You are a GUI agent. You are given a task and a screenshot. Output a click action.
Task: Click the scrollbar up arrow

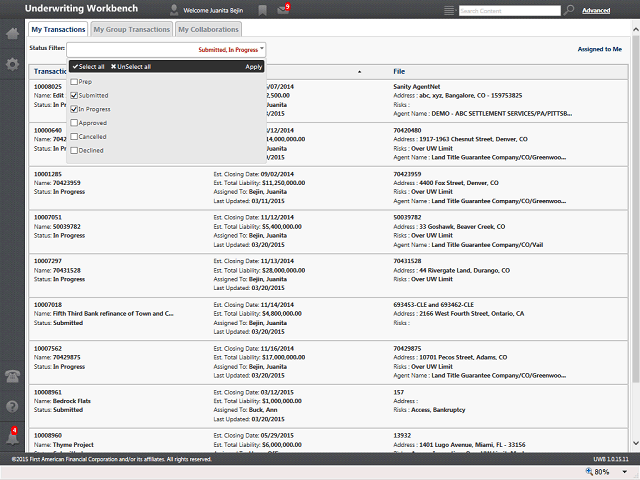tap(636, 30)
